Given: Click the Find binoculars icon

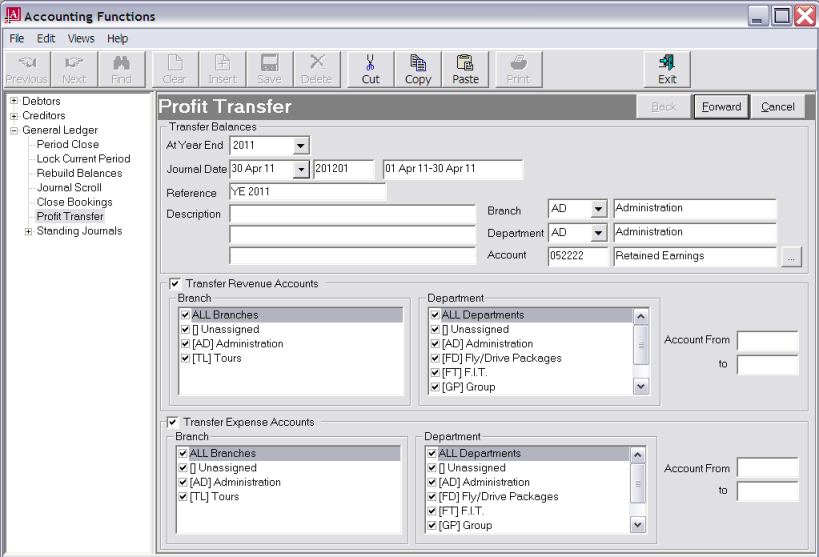Looking at the screenshot, I should [x=122, y=68].
